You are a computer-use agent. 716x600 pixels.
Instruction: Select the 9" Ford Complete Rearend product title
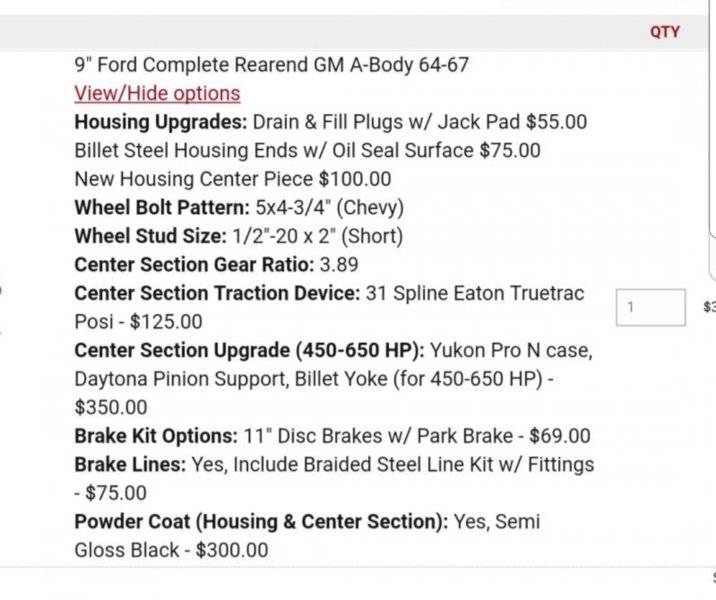pos(272,65)
